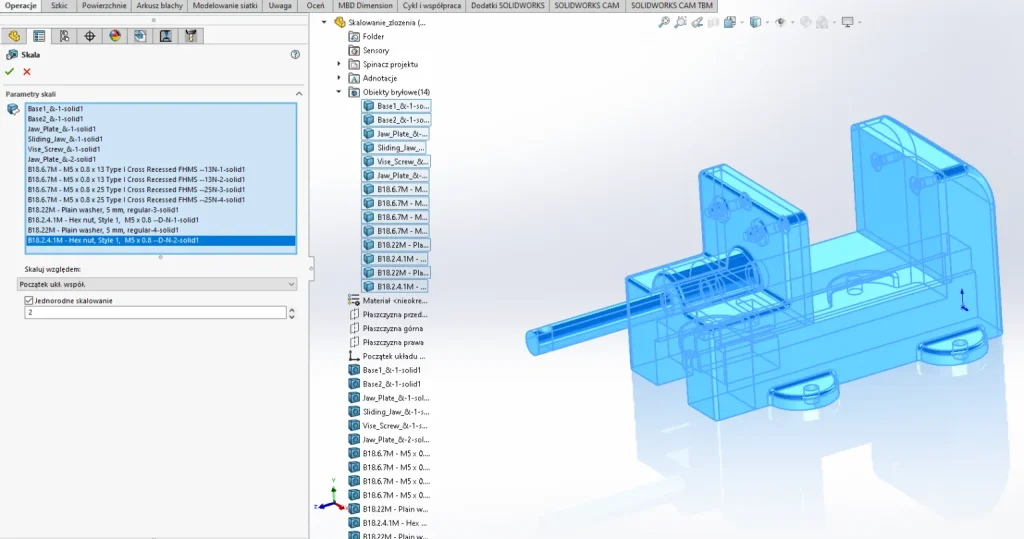Click the Section View icon
Screen dimensions: 1024x539
713,22
